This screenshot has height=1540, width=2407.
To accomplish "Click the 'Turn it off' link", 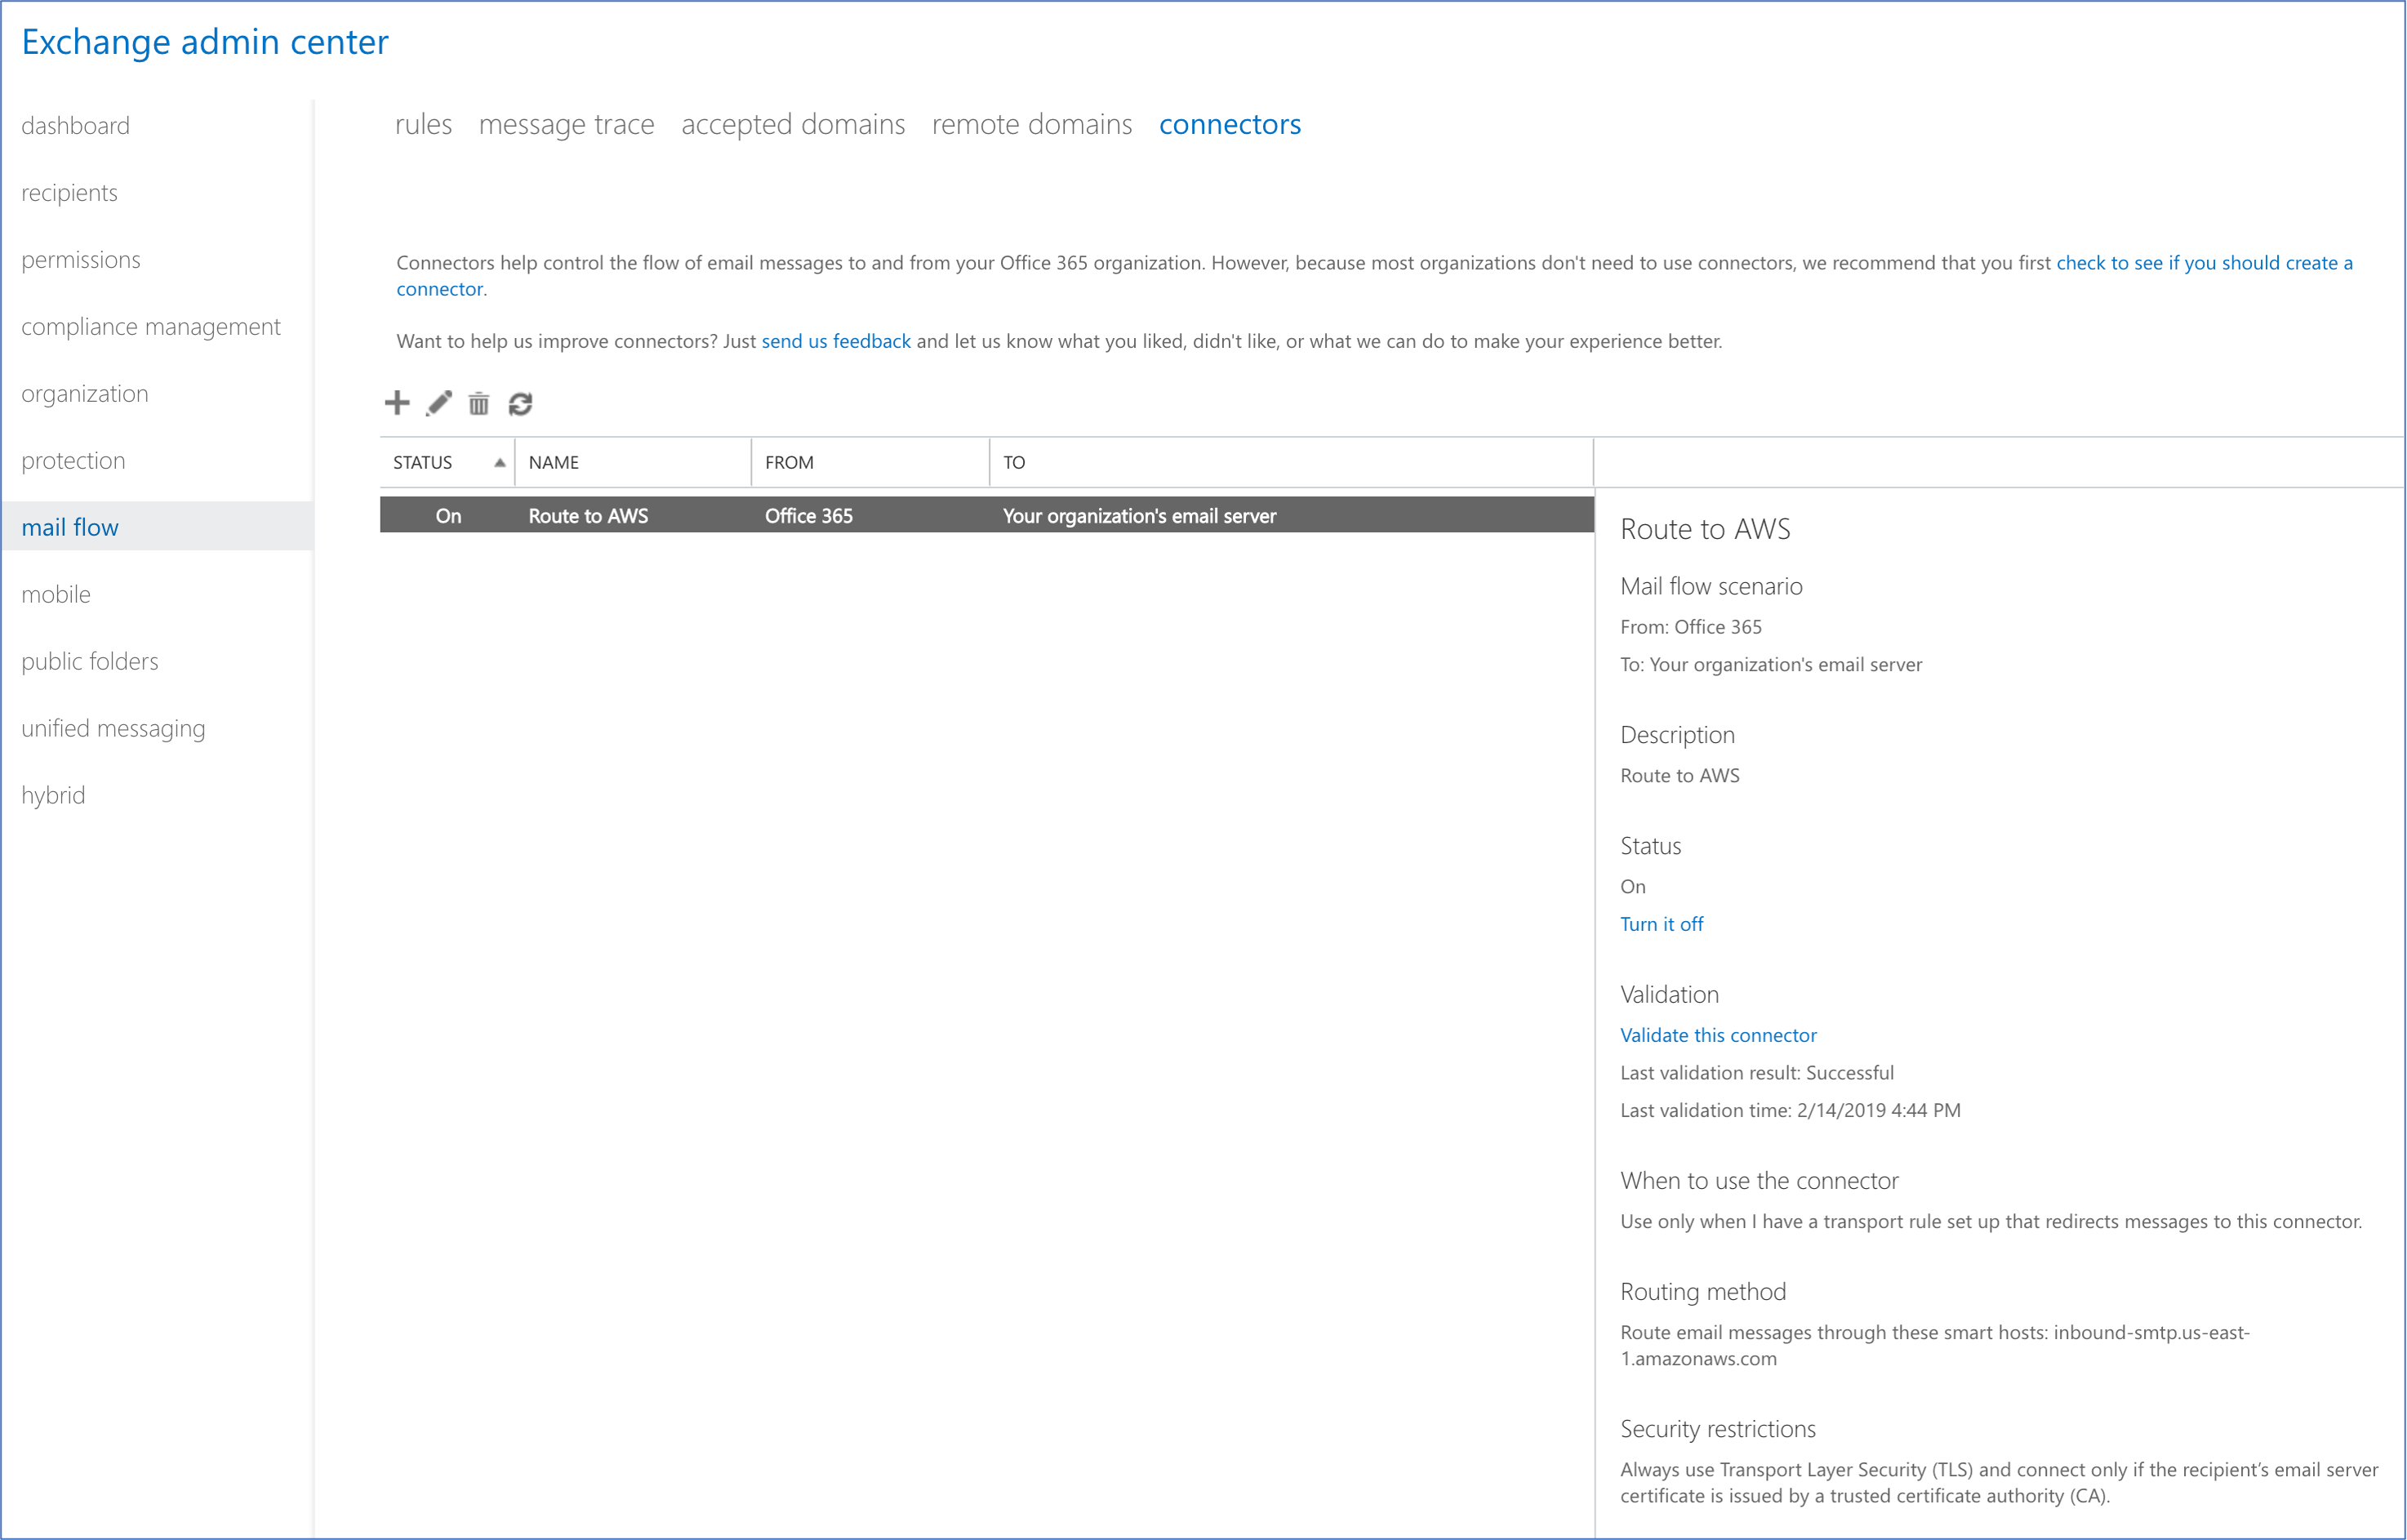I will [x=1662, y=924].
